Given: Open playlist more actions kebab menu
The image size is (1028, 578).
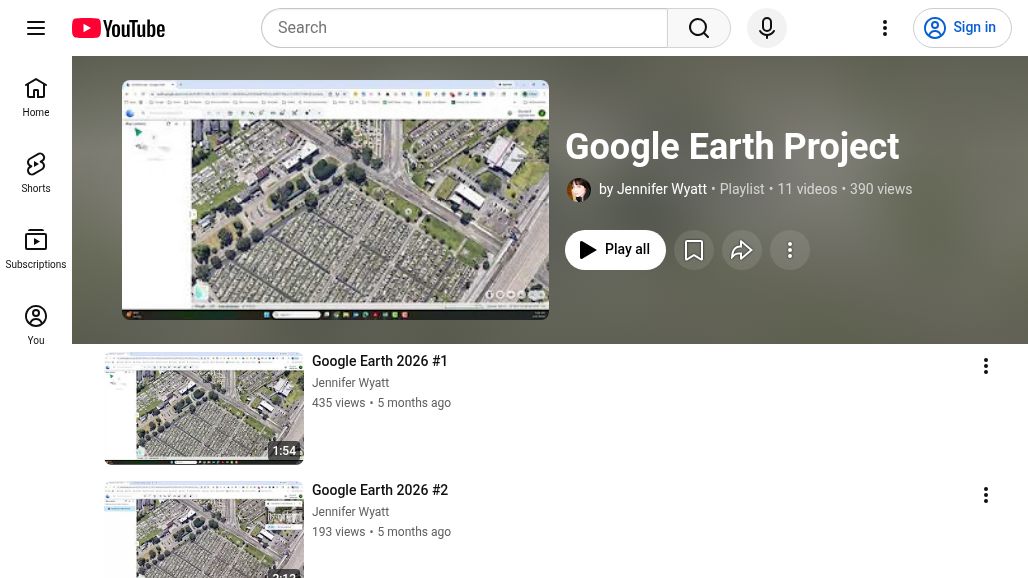Looking at the screenshot, I should pos(789,250).
